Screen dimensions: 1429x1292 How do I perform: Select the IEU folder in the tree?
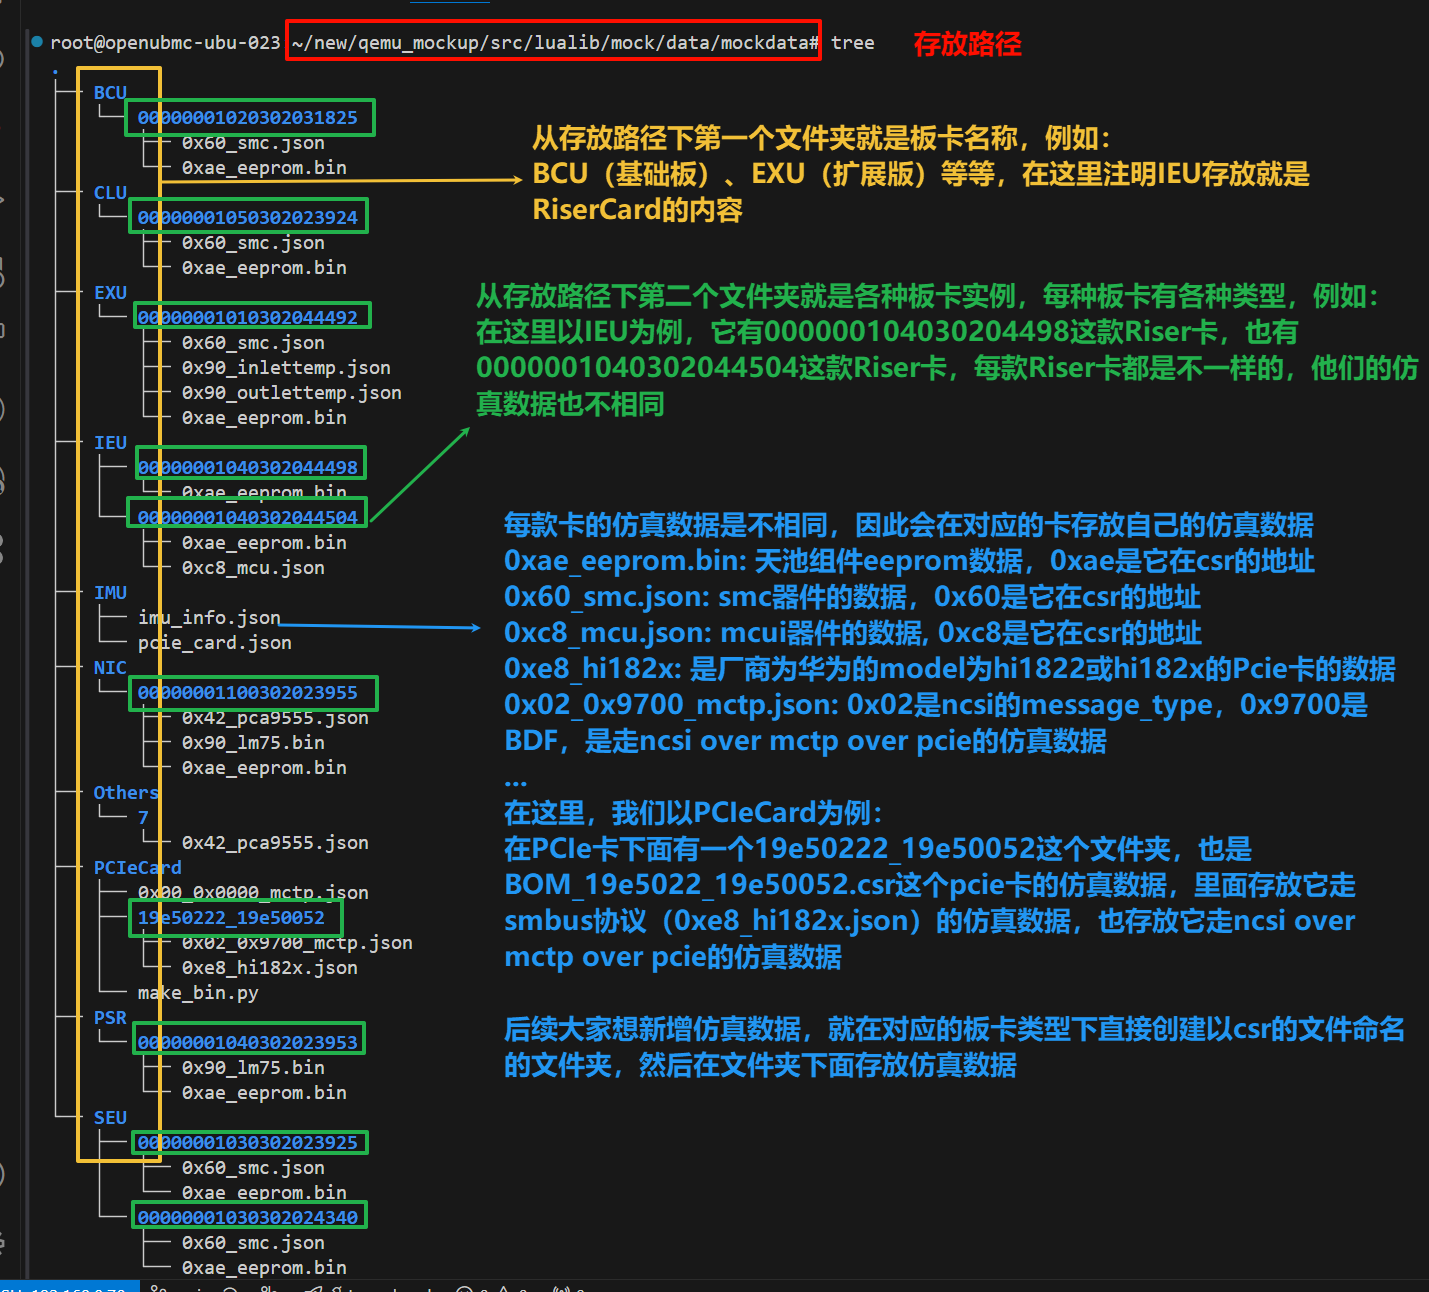click(x=110, y=443)
